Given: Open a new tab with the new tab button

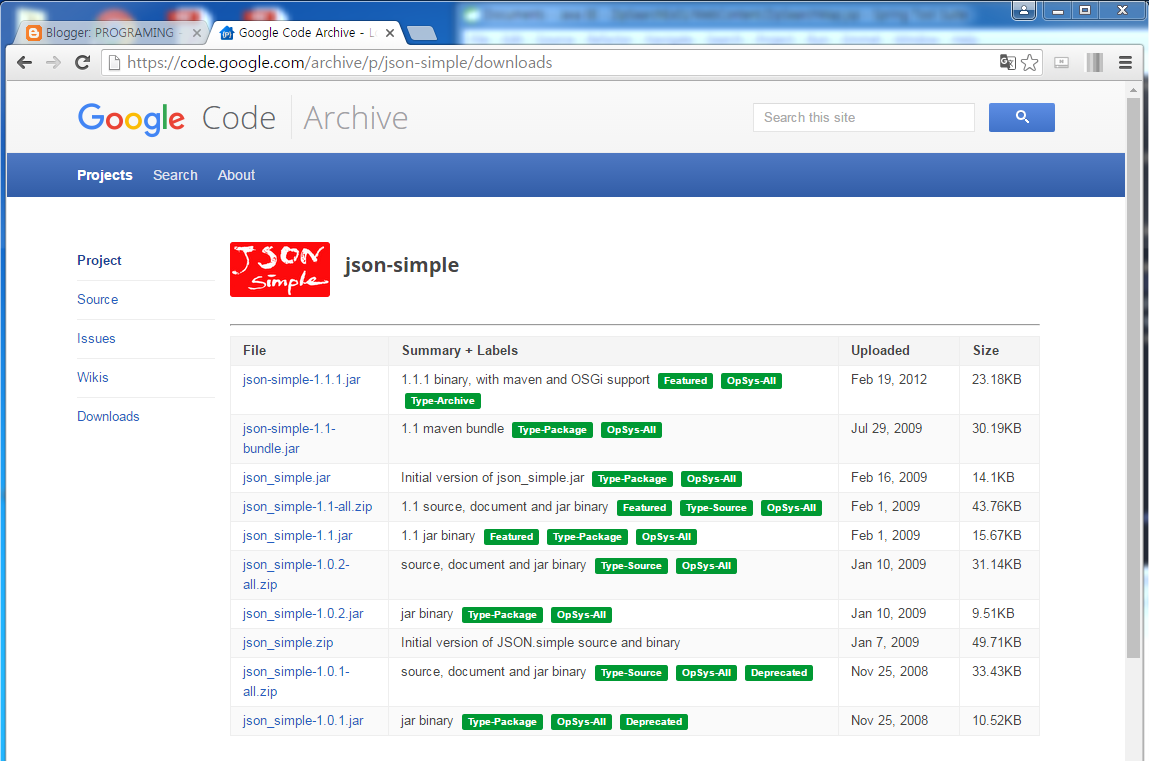Looking at the screenshot, I should [x=421, y=33].
